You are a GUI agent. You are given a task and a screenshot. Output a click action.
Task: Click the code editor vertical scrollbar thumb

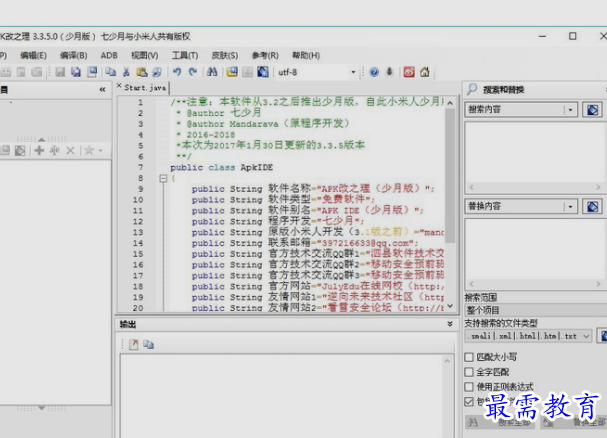coord(450,175)
